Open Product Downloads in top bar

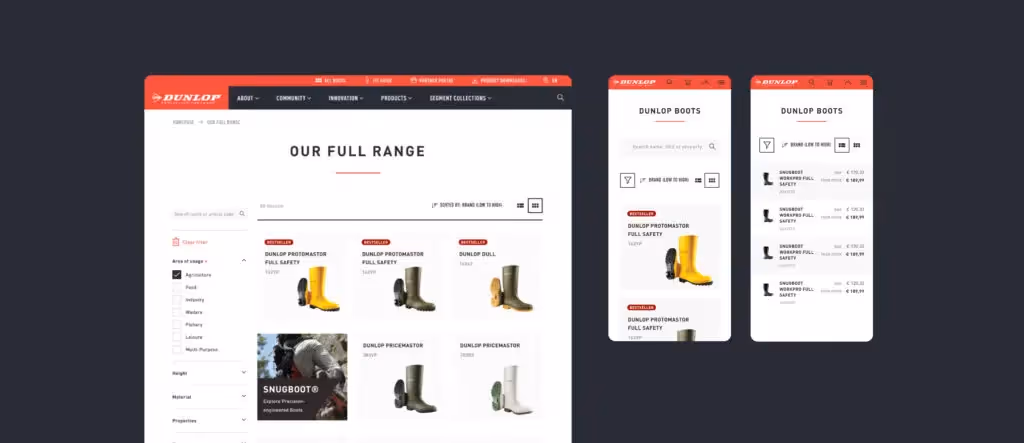tap(500, 80)
